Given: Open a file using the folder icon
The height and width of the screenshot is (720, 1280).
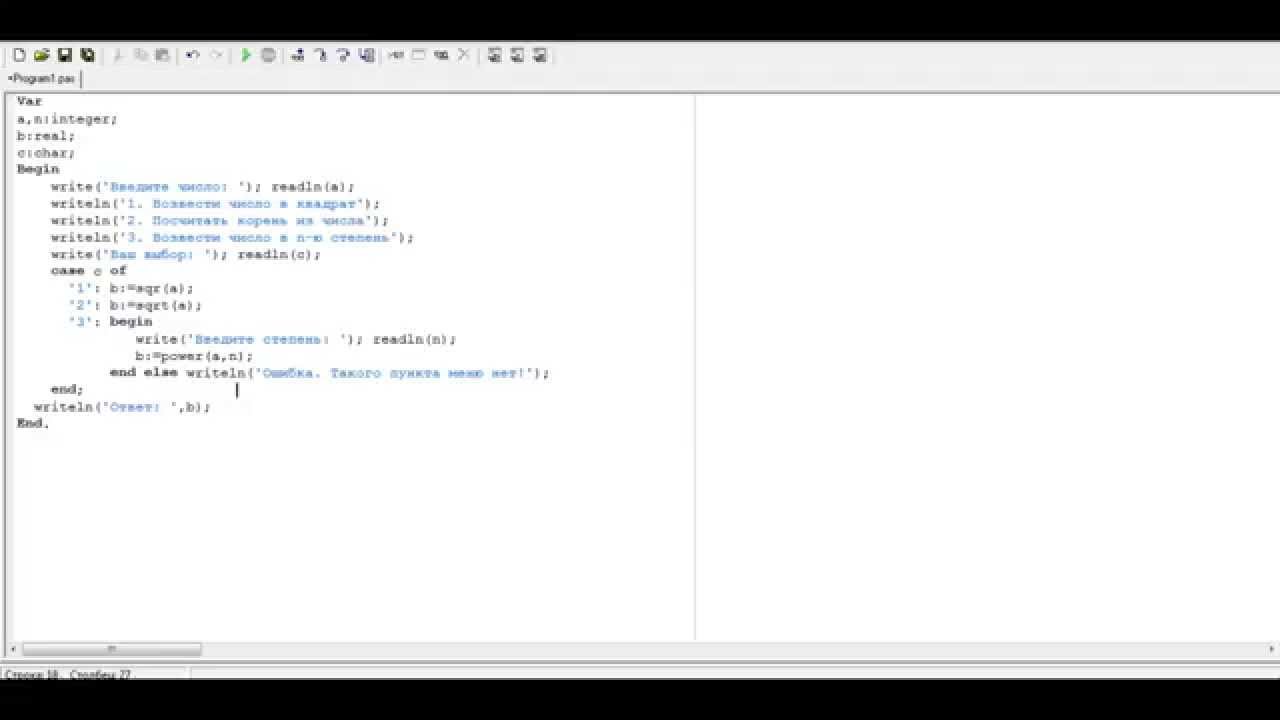Looking at the screenshot, I should click(x=42, y=55).
